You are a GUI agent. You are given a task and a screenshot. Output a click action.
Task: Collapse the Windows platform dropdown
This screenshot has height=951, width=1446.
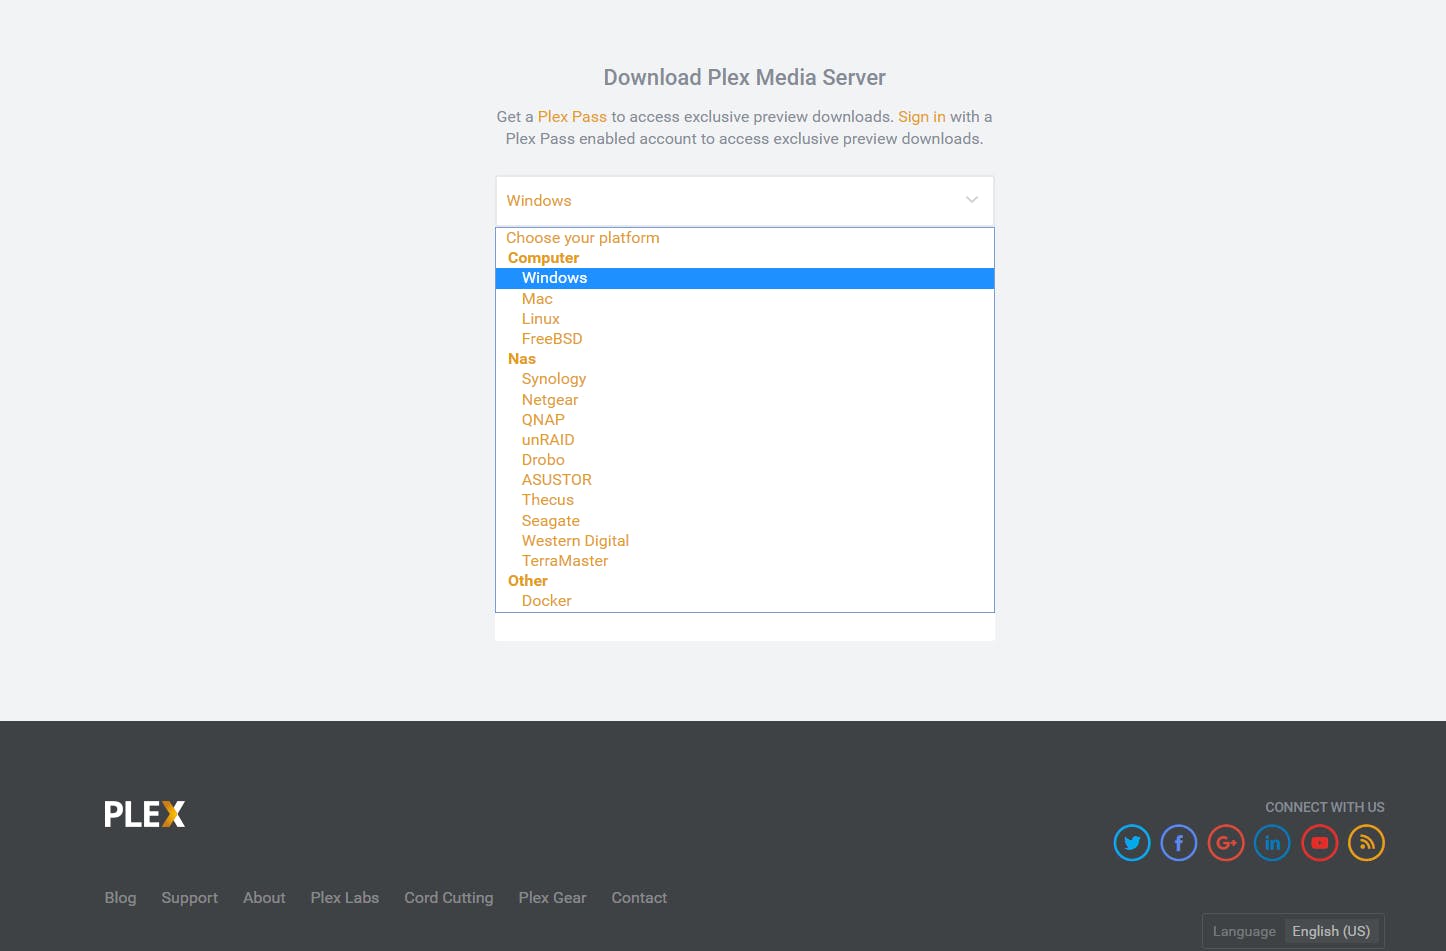745,201
